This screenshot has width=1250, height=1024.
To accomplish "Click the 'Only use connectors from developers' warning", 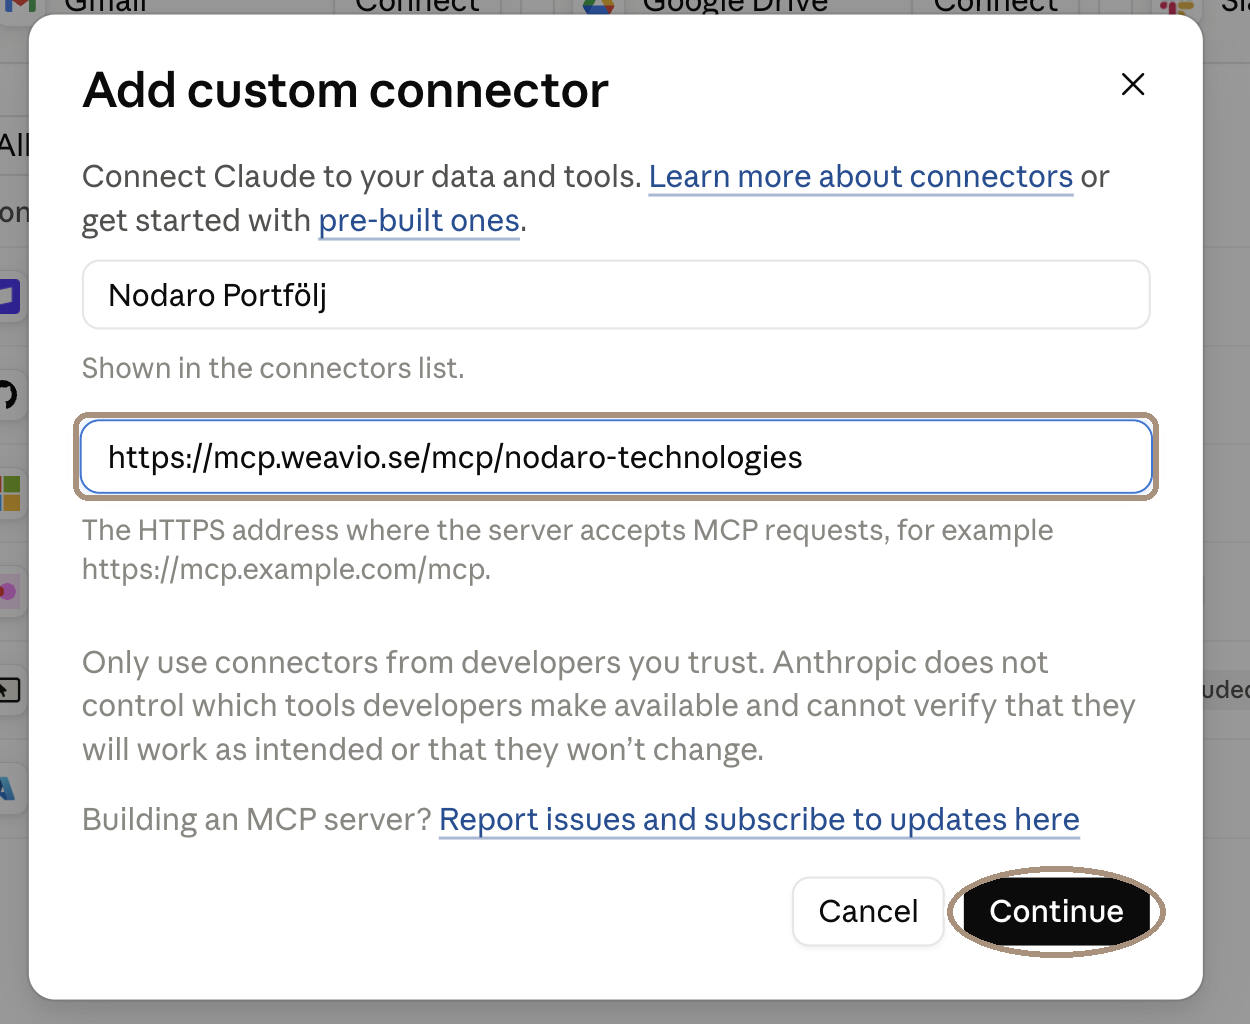I will [609, 706].
